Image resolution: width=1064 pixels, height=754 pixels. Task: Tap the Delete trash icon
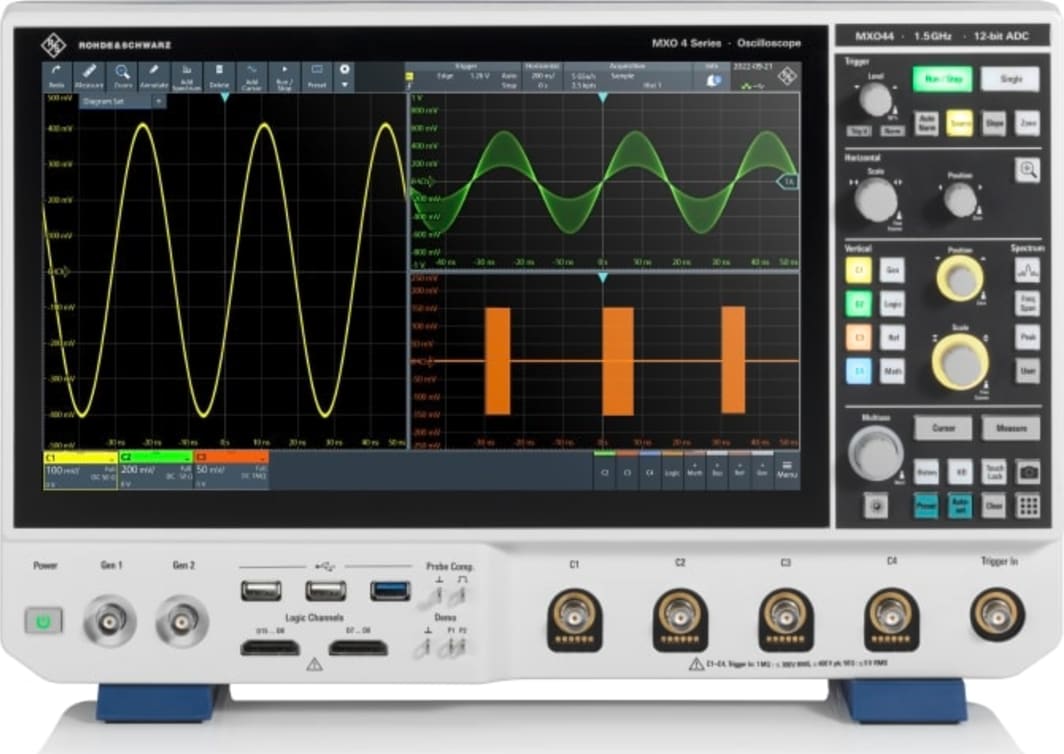pyautogui.click(x=219, y=76)
